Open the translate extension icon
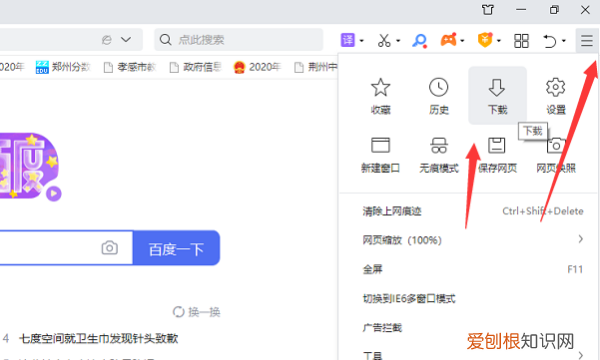 (x=348, y=40)
